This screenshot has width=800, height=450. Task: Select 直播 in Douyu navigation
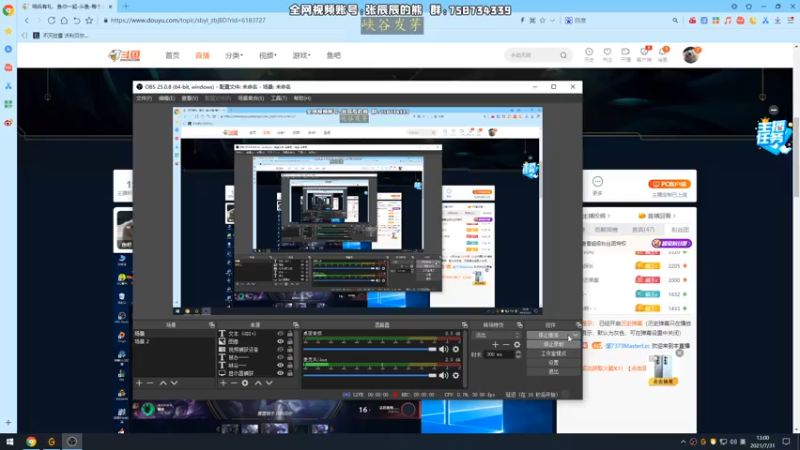click(x=203, y=55)
